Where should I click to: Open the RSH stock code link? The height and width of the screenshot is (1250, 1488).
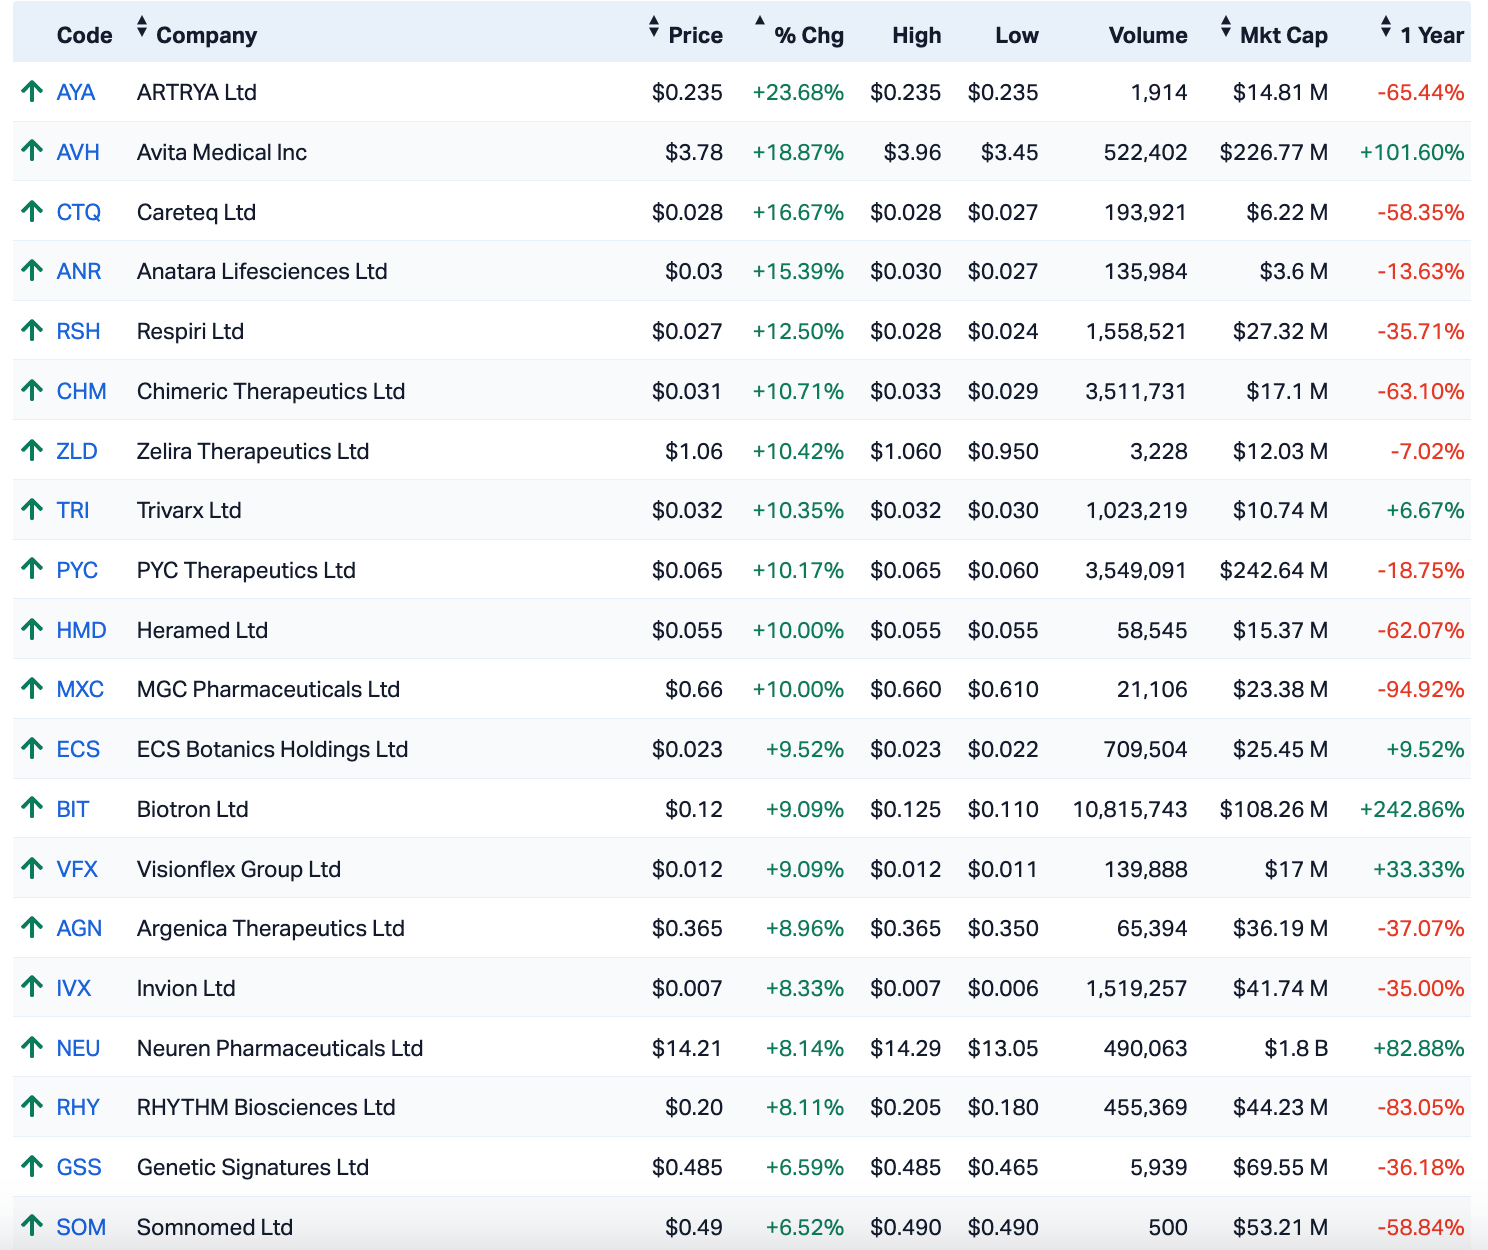tap(78, 331)
